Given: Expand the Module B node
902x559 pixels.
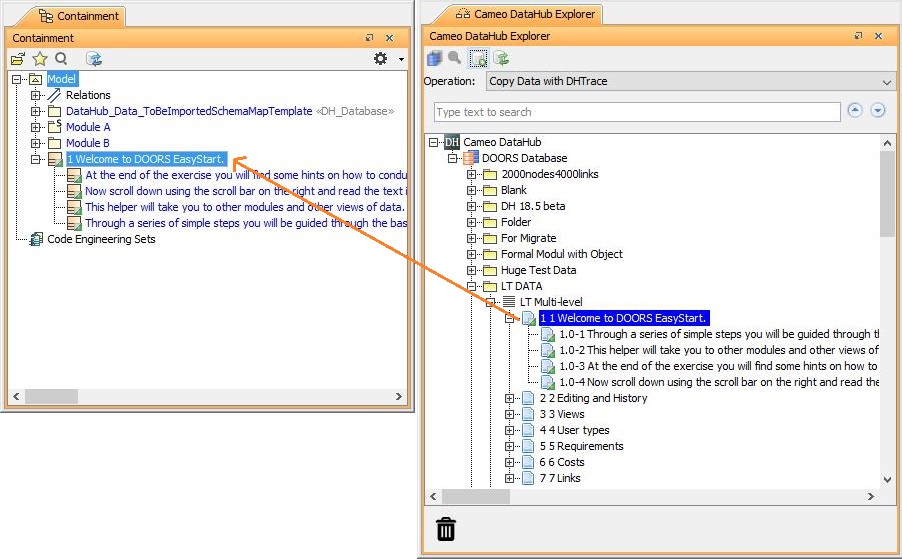Looking at the screenshot, I should pyautogui.click(x=36, y=143).
